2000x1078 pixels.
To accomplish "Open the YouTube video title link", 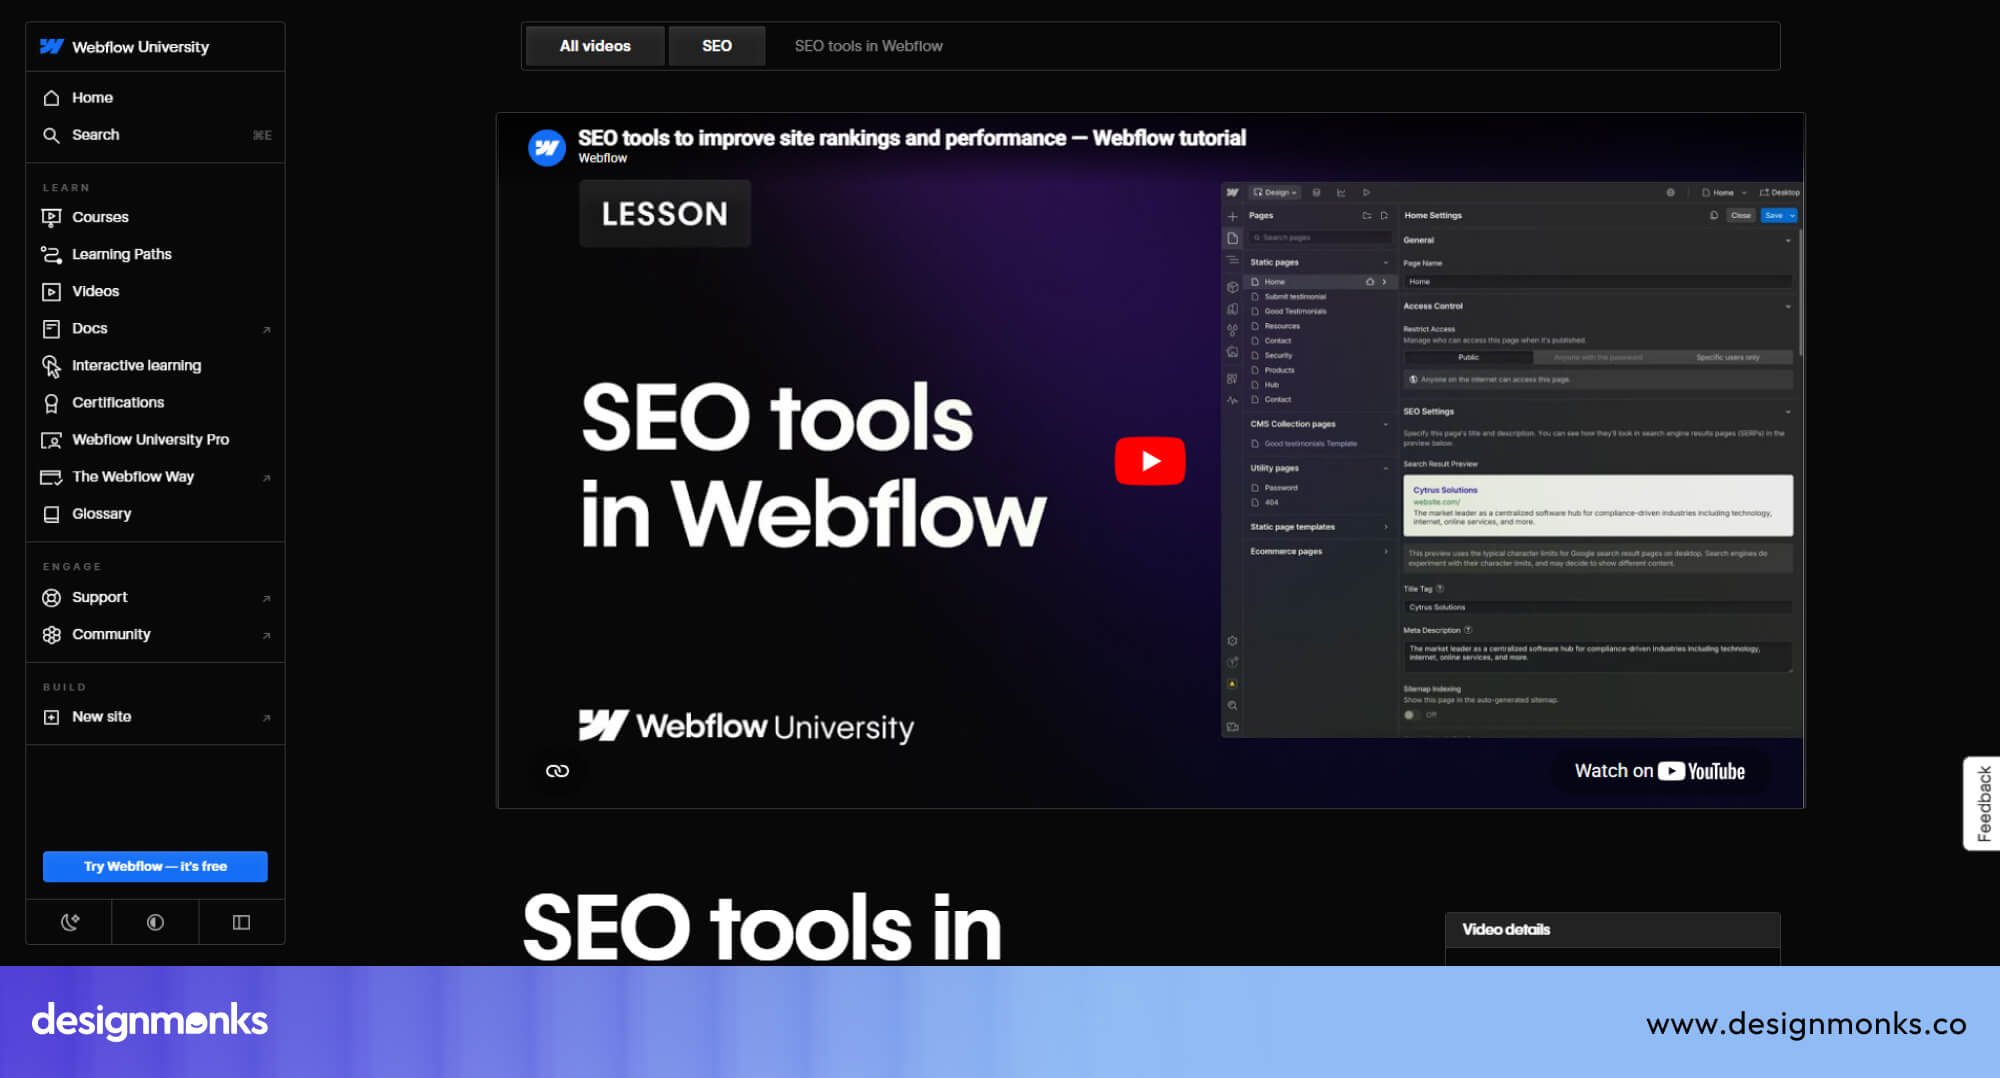I will tap(912, 138).
